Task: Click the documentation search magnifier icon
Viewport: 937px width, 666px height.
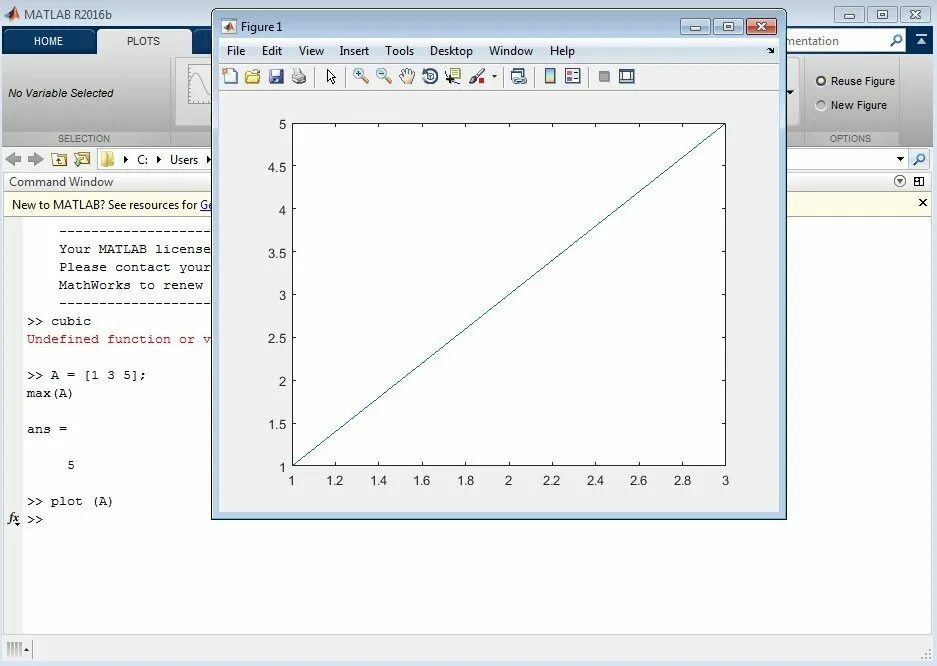Action: (896, 41)
